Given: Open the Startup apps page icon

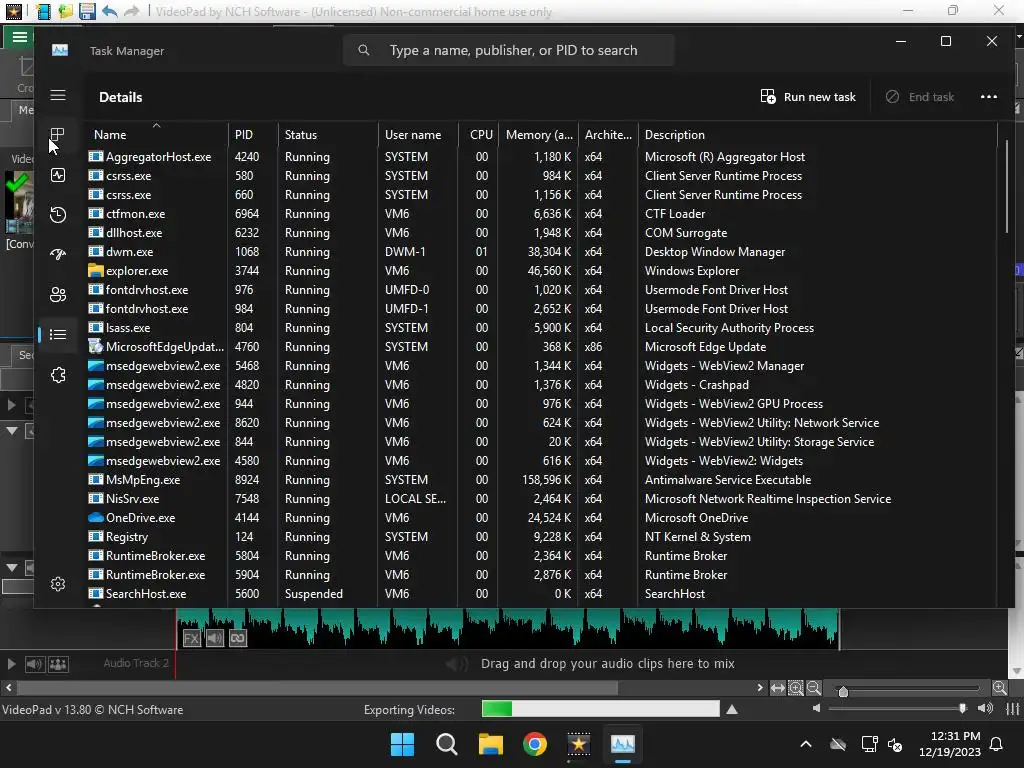Looking at the screenshot, I should point(57,255).
